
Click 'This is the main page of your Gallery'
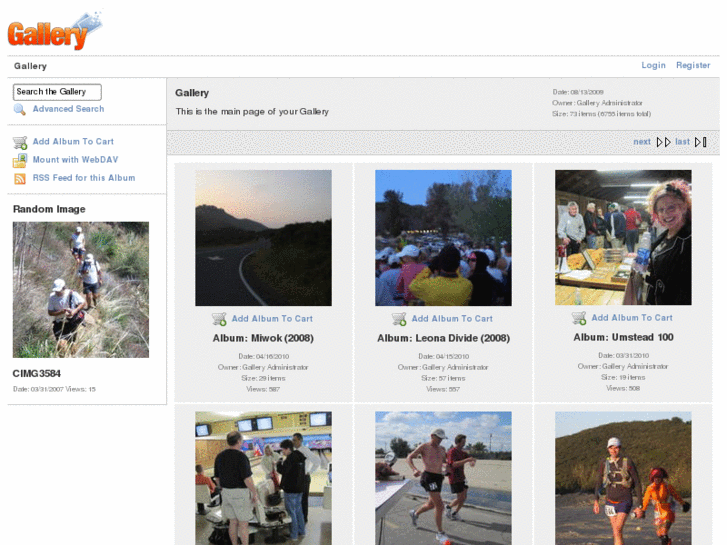252,112
